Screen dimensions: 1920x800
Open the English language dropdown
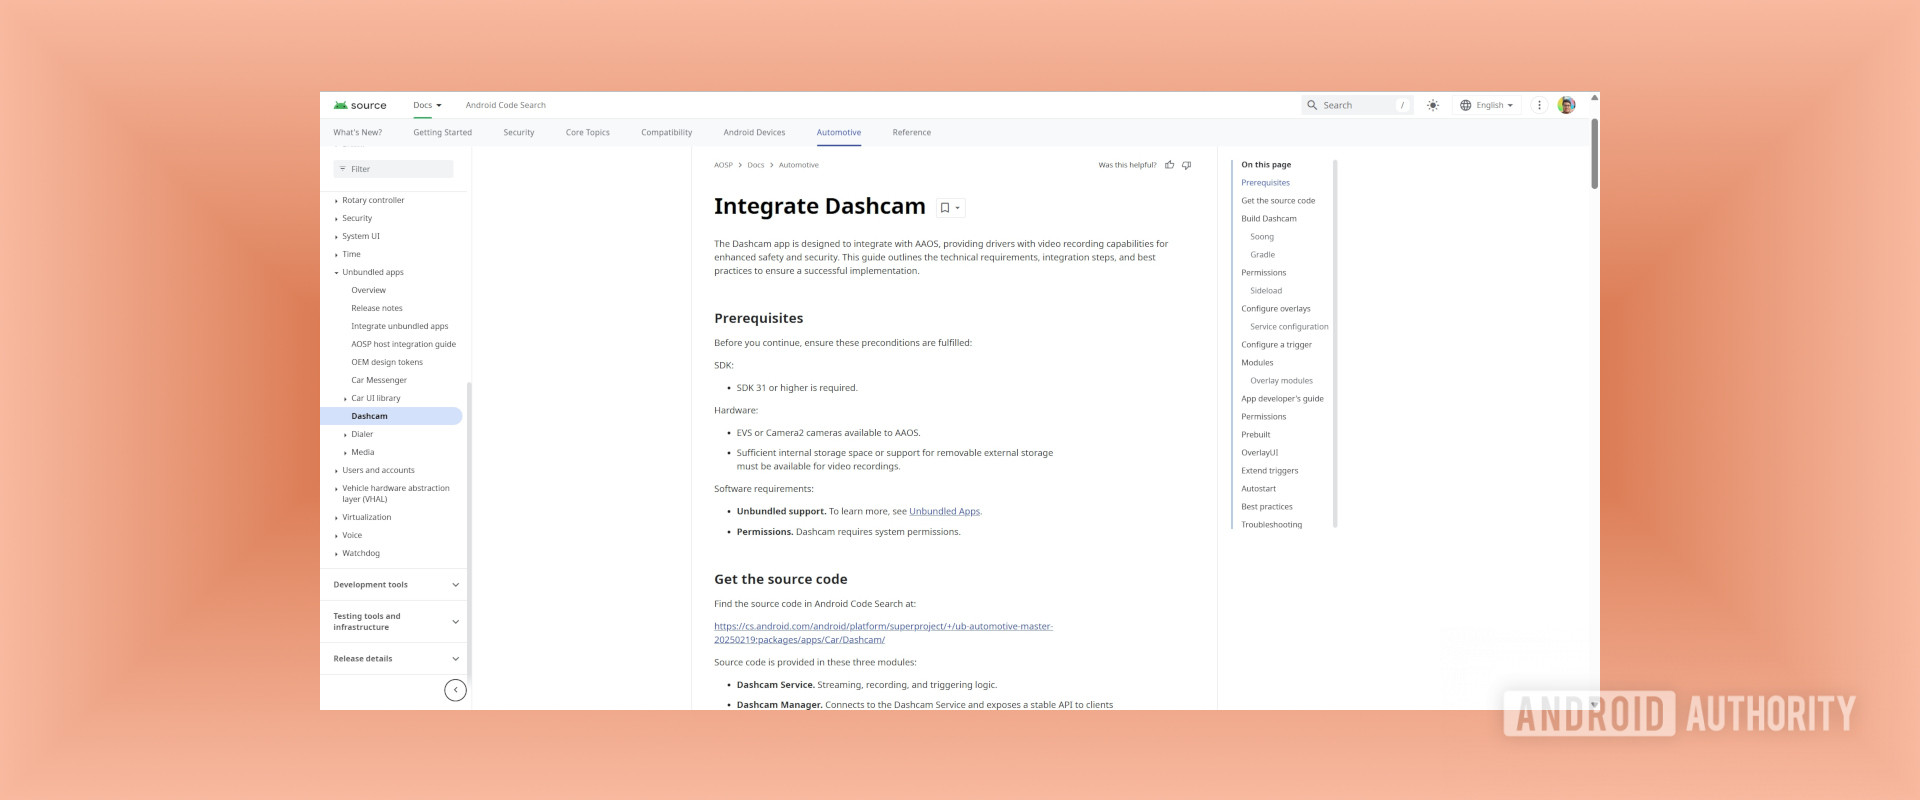pyautogui.click(x=1494, y=105)
